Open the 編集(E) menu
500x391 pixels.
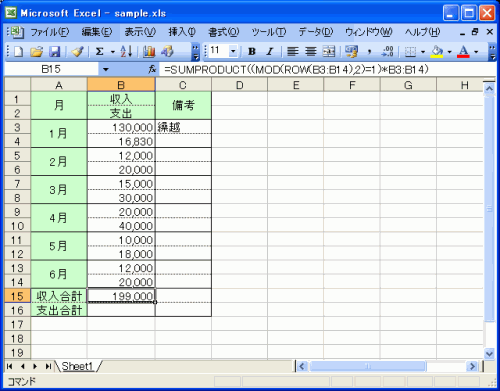point(97,32)
